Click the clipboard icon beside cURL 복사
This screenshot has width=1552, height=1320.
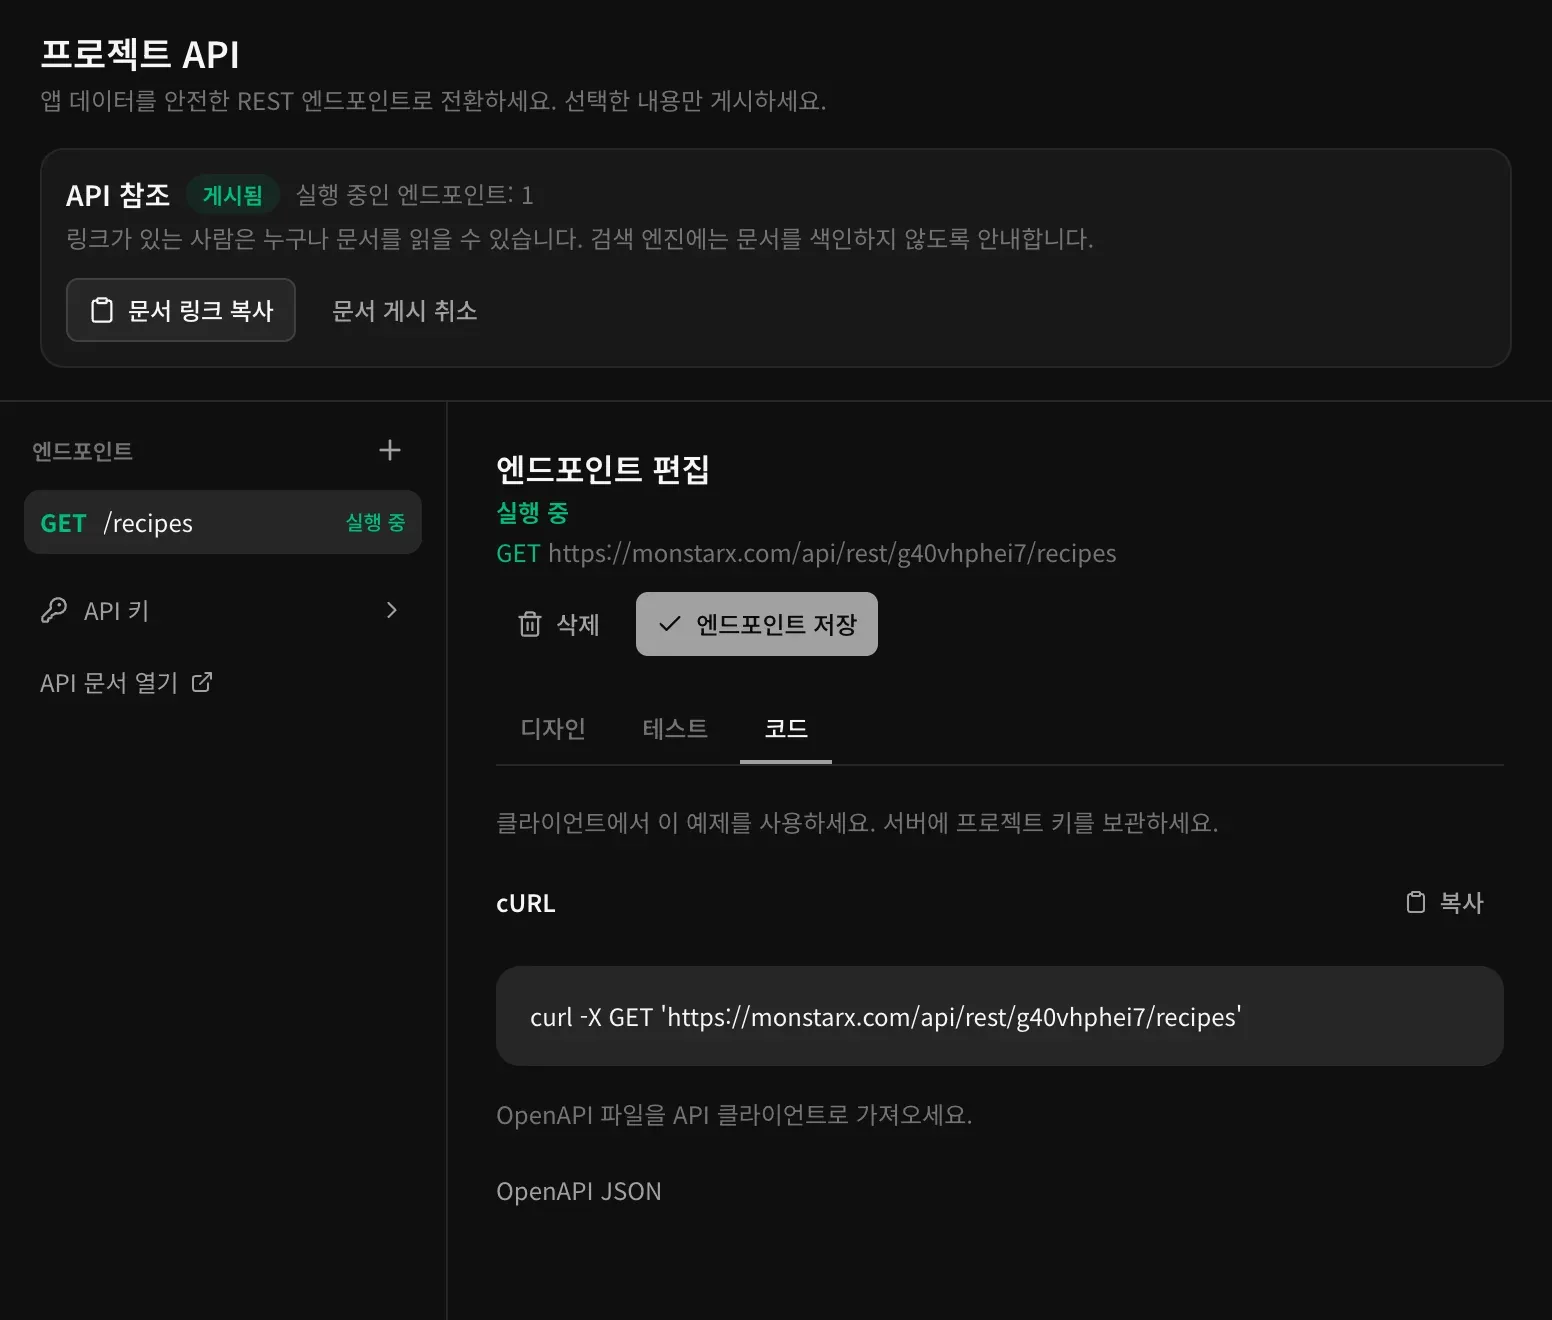point(1416,902)
